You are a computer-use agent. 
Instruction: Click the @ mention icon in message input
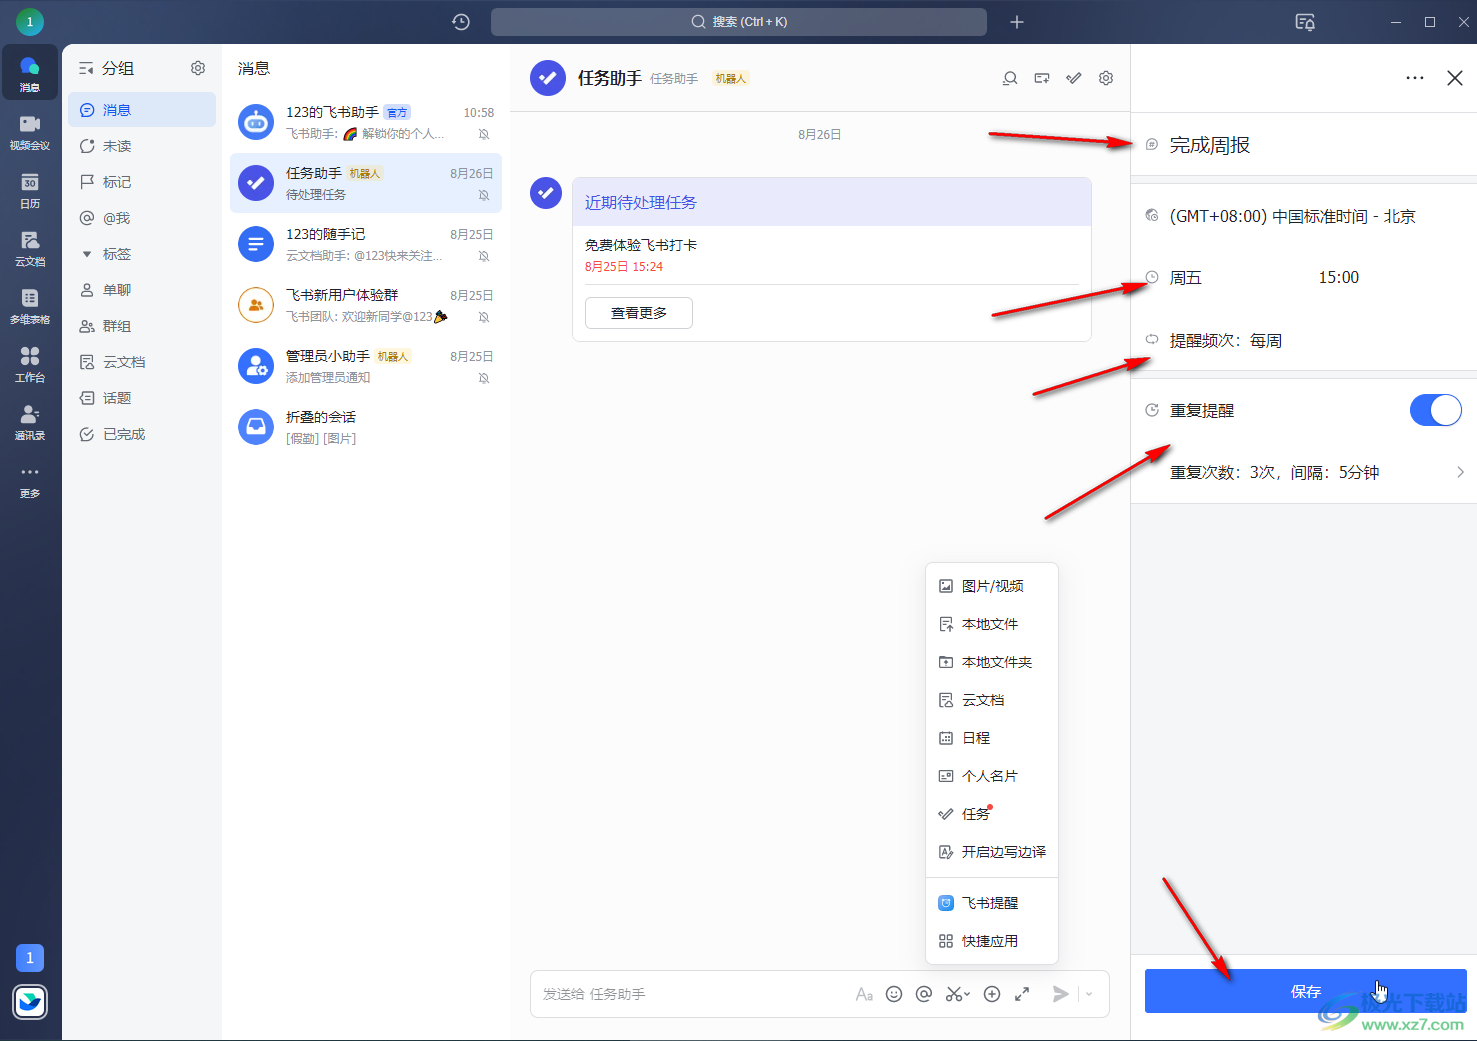[924, 994]
